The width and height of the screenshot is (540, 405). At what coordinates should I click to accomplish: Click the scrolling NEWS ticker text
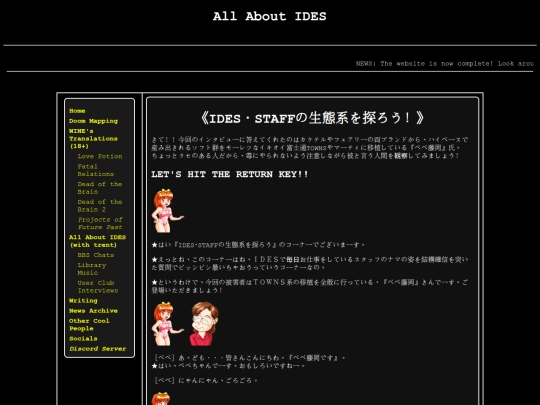445,64
